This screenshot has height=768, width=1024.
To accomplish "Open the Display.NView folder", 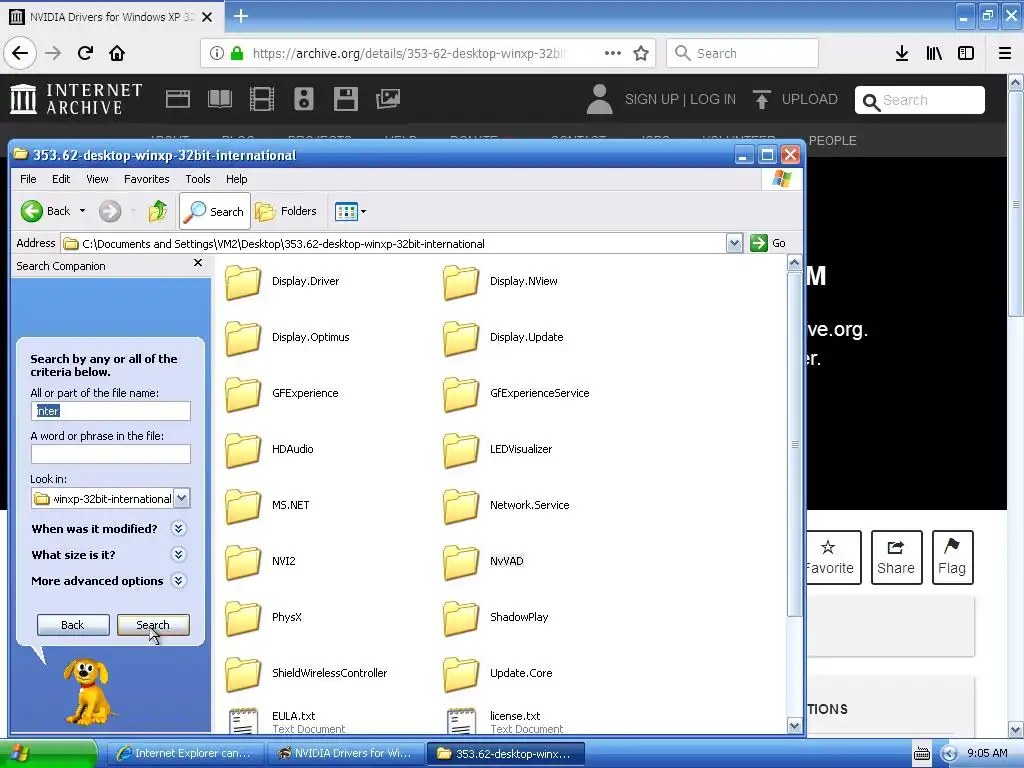I will (x=500, y=281).
